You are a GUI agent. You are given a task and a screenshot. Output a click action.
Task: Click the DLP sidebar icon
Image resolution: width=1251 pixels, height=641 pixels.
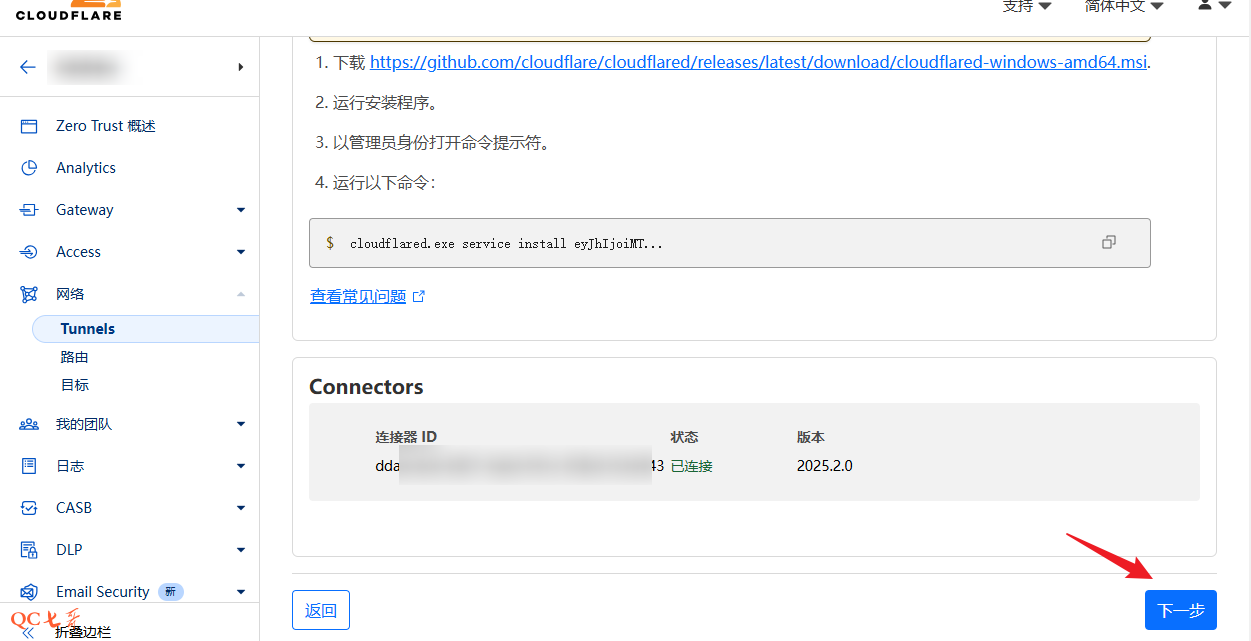[29, 550]
